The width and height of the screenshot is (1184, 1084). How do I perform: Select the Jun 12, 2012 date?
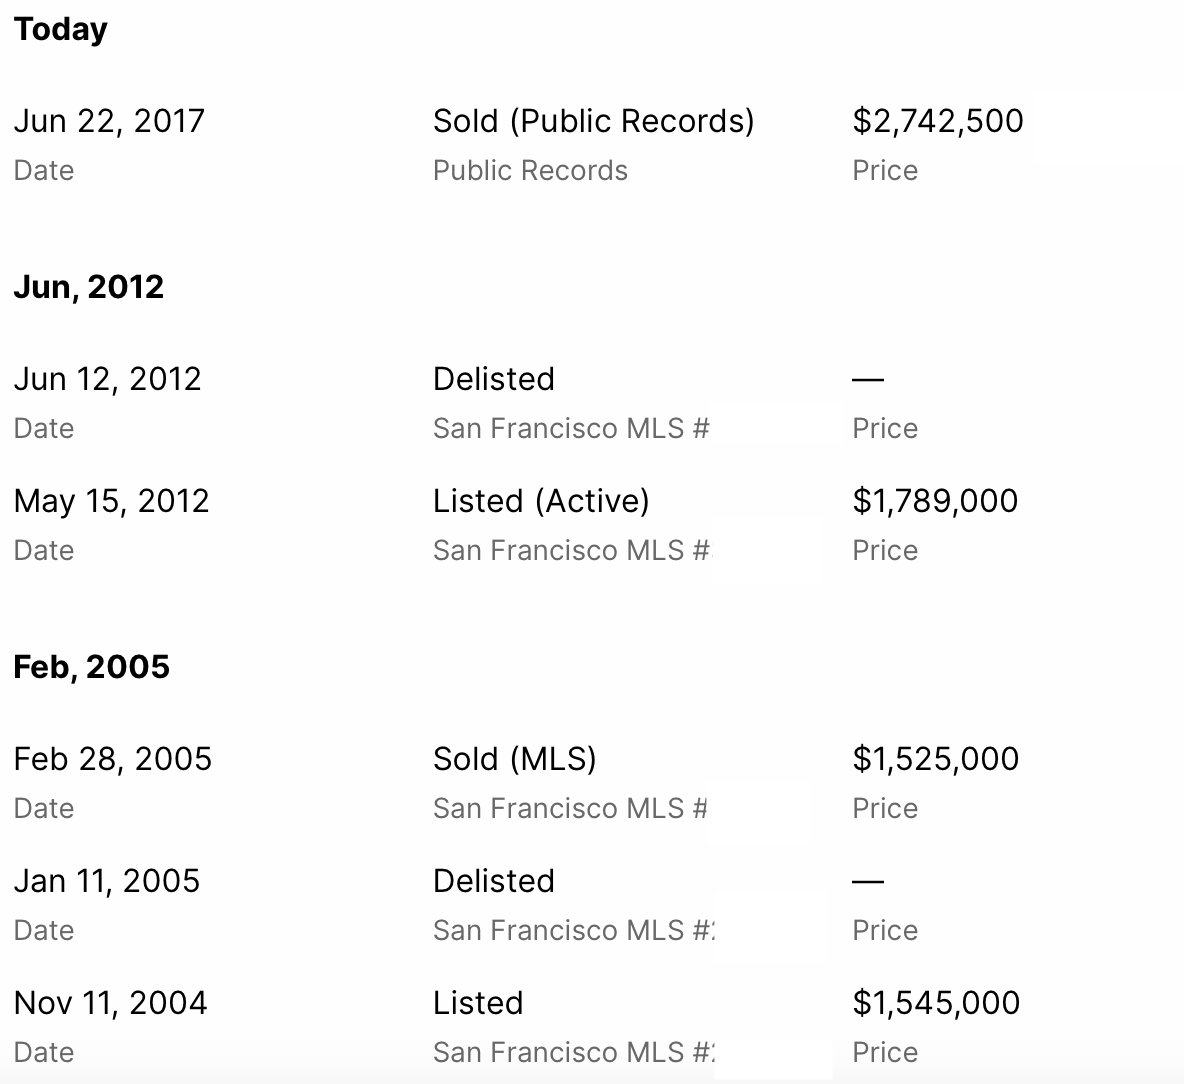tap(107, 379)
